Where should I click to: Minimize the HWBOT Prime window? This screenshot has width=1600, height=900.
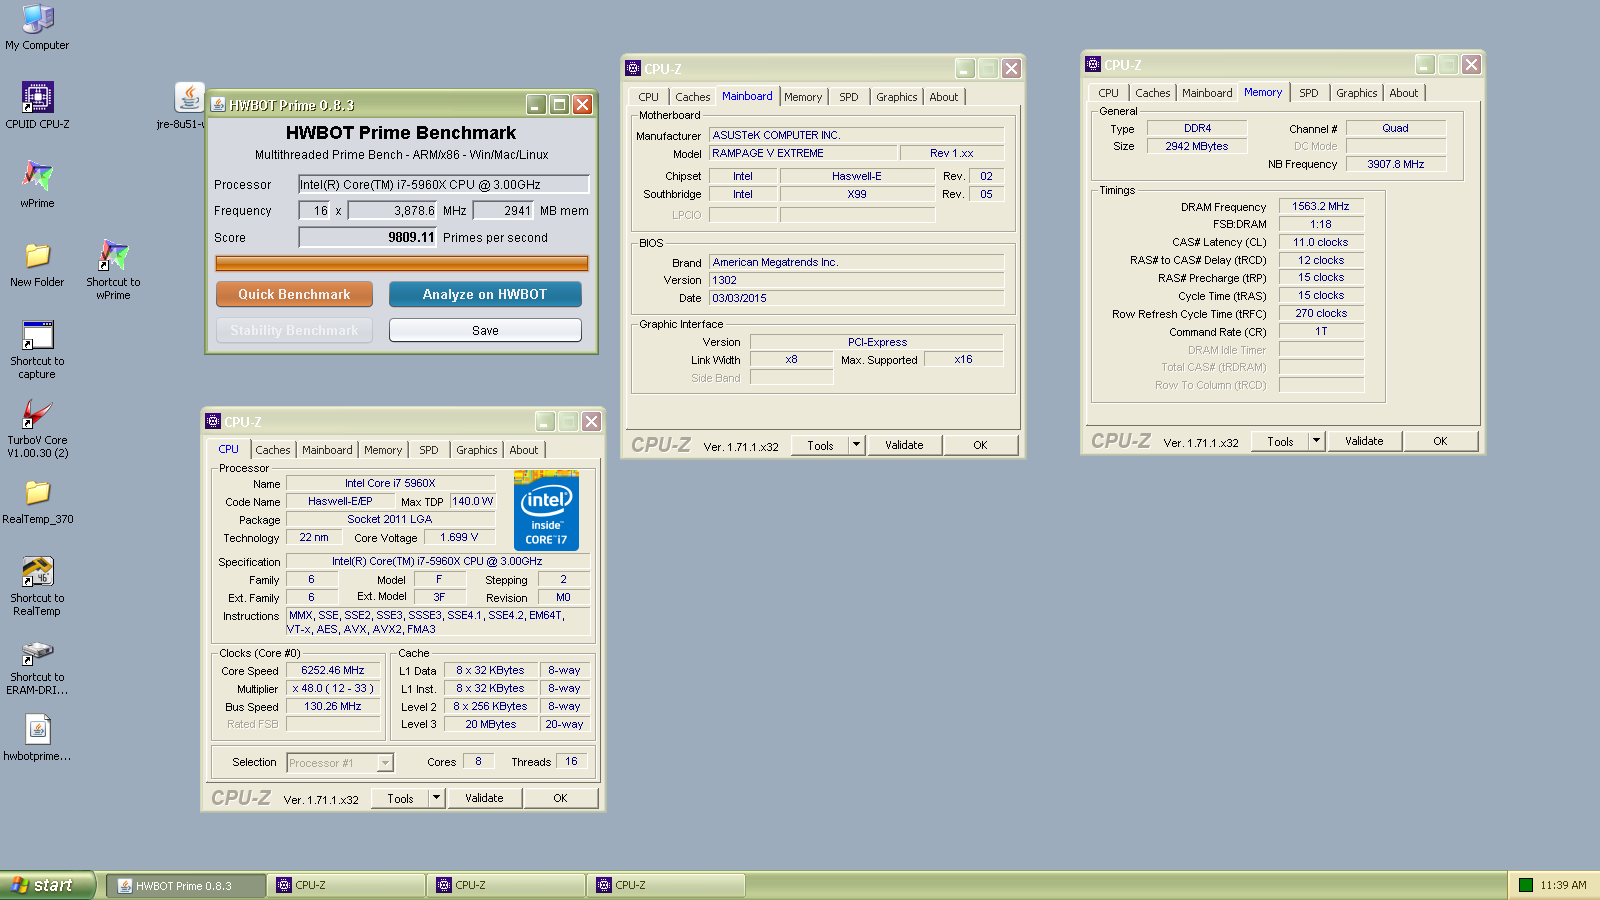pos(536,104)
